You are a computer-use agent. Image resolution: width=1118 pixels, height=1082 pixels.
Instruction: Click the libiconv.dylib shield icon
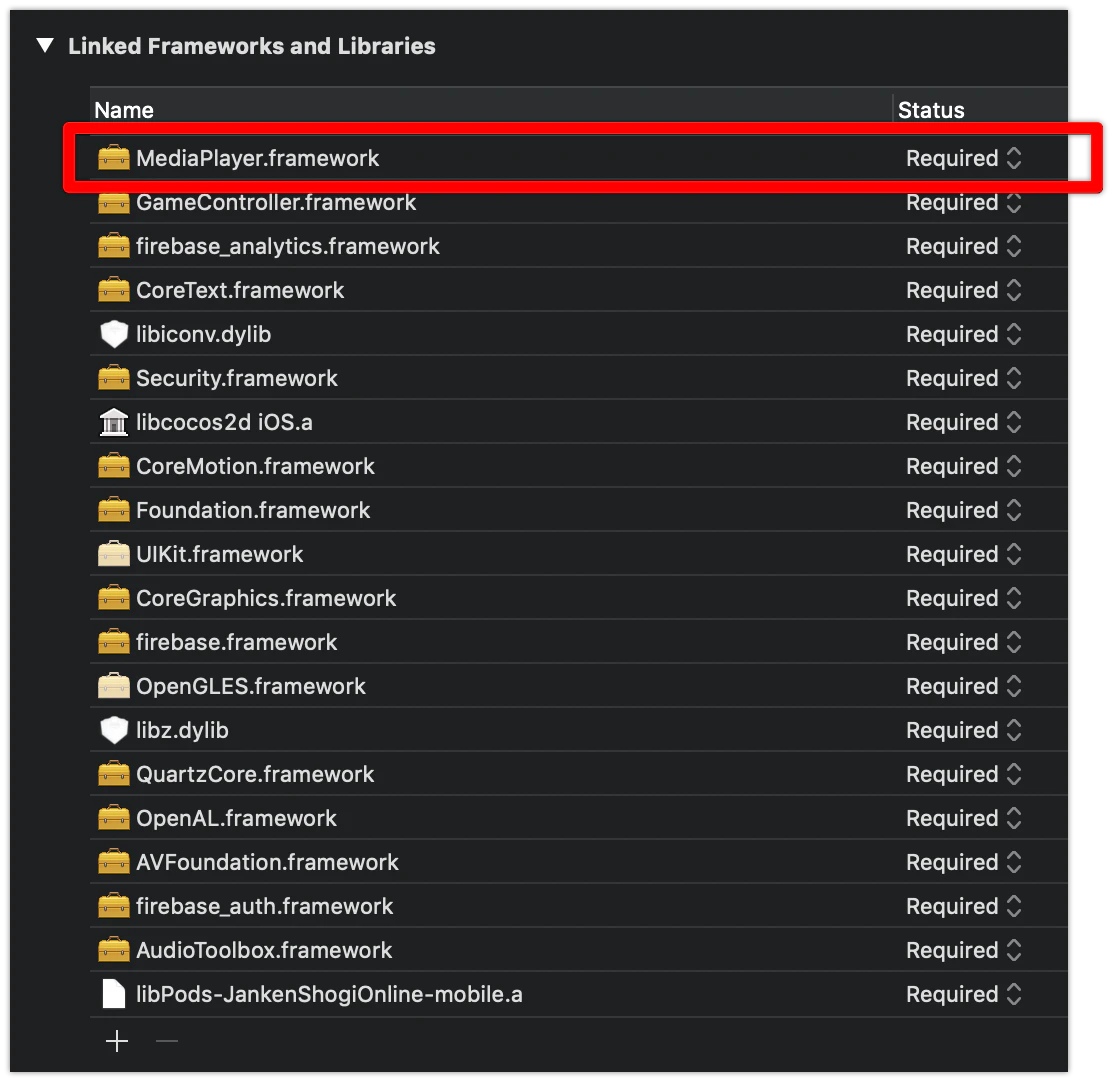(x=113, y=334)
